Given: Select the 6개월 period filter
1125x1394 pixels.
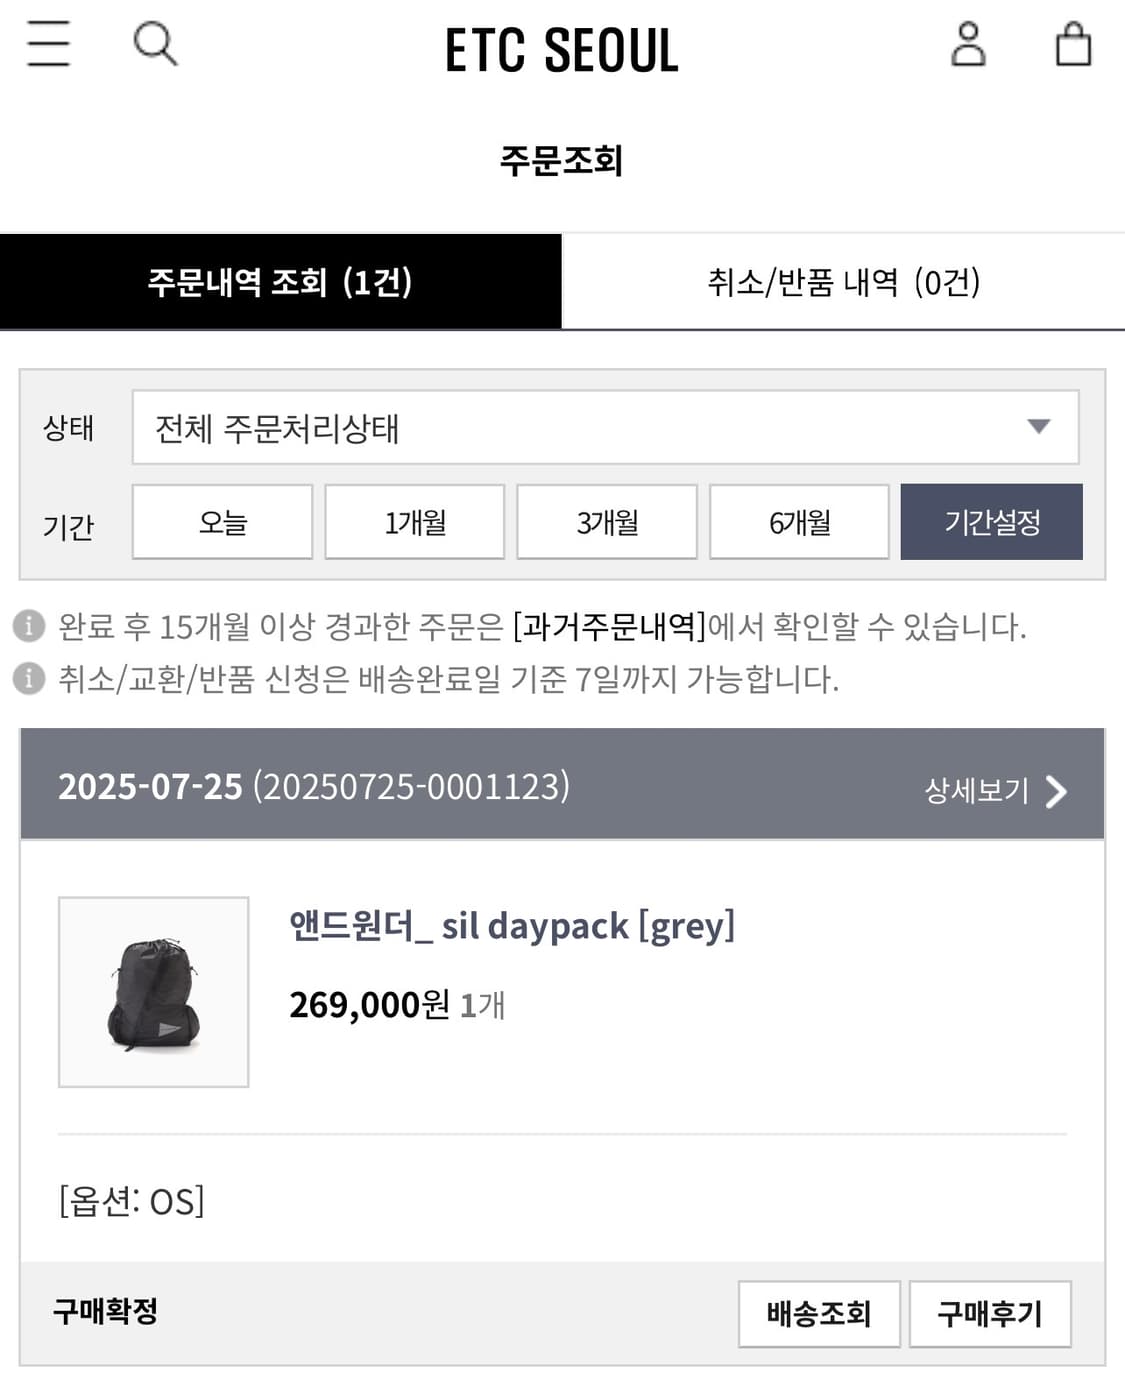Looking at the screenshot, I should [x=799, y=521].
